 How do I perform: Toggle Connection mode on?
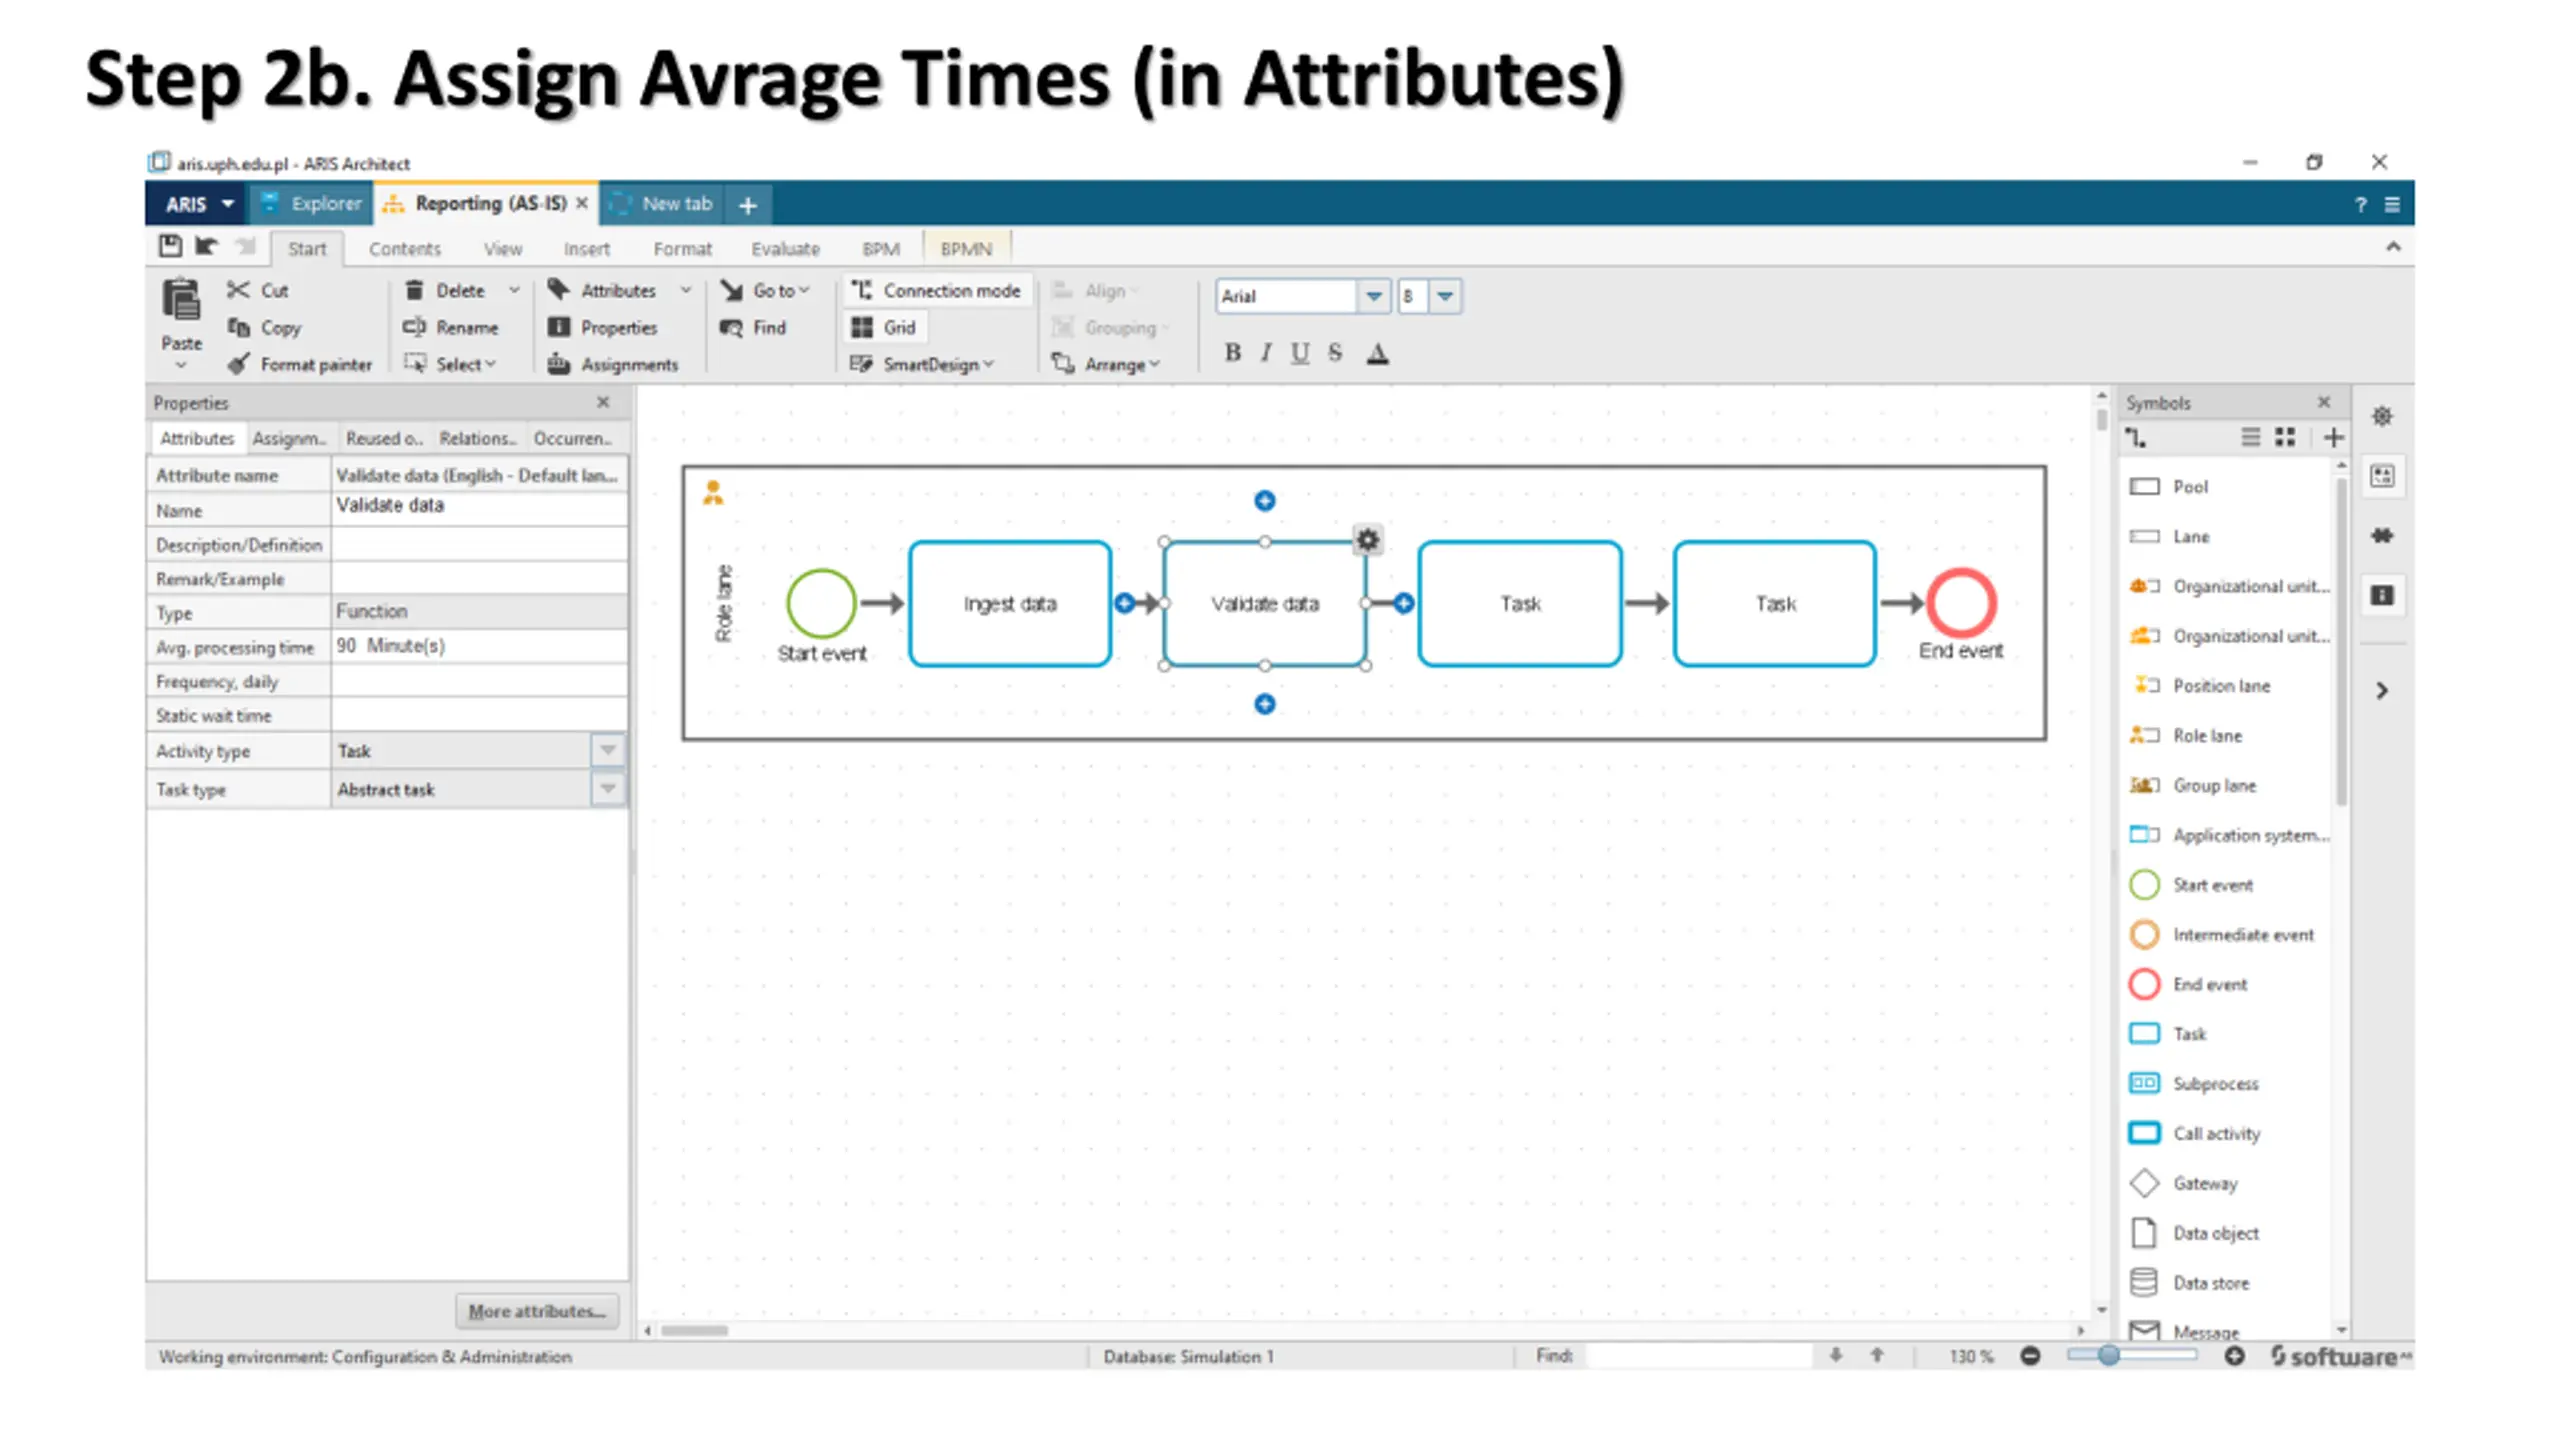point(936,290)
